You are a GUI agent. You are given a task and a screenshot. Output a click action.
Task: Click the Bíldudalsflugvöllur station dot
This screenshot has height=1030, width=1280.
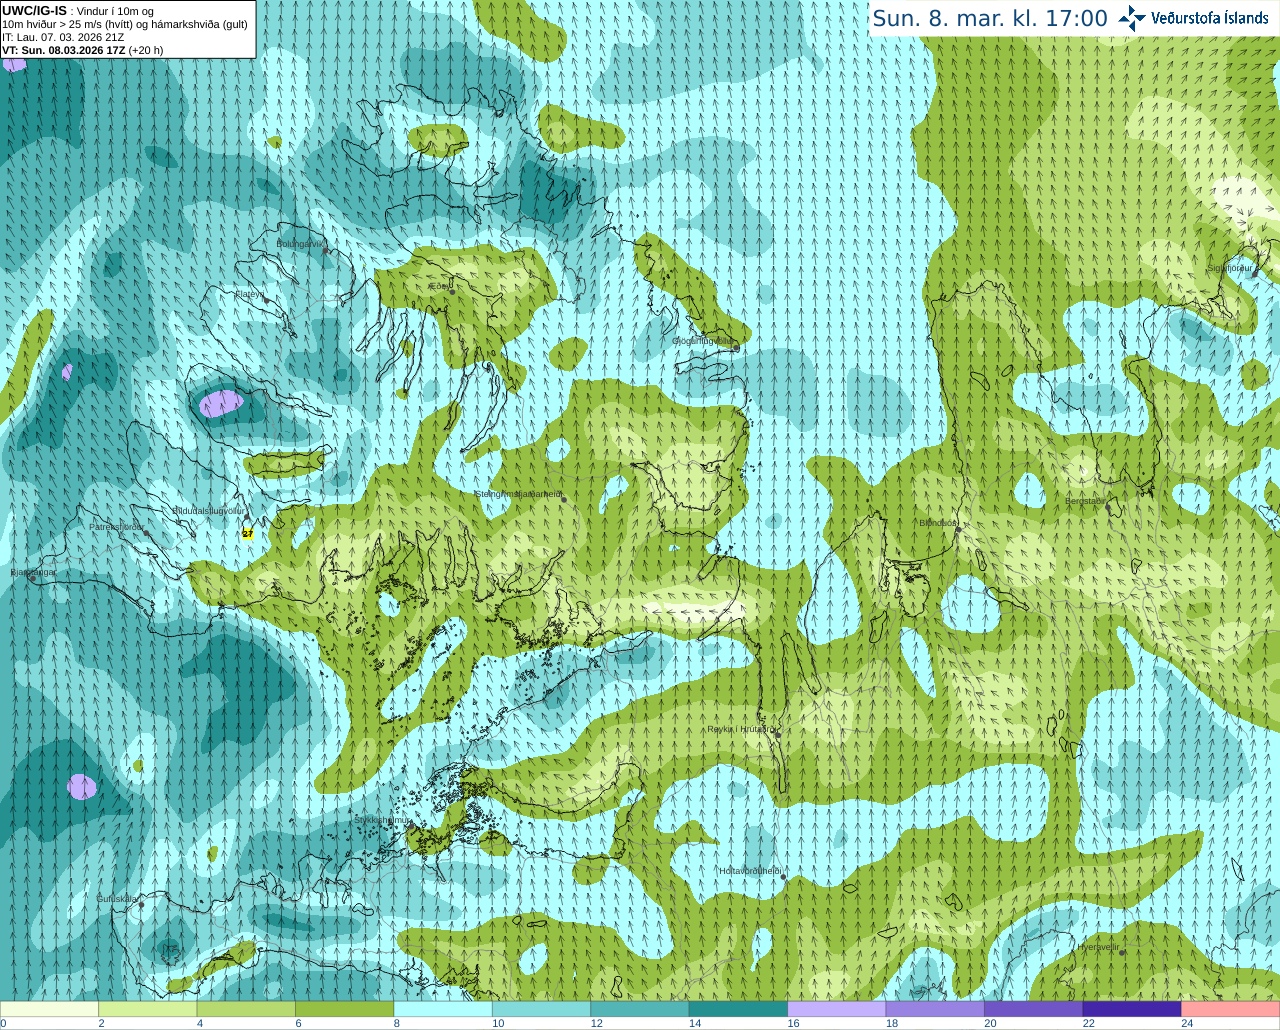pos(247,516)
